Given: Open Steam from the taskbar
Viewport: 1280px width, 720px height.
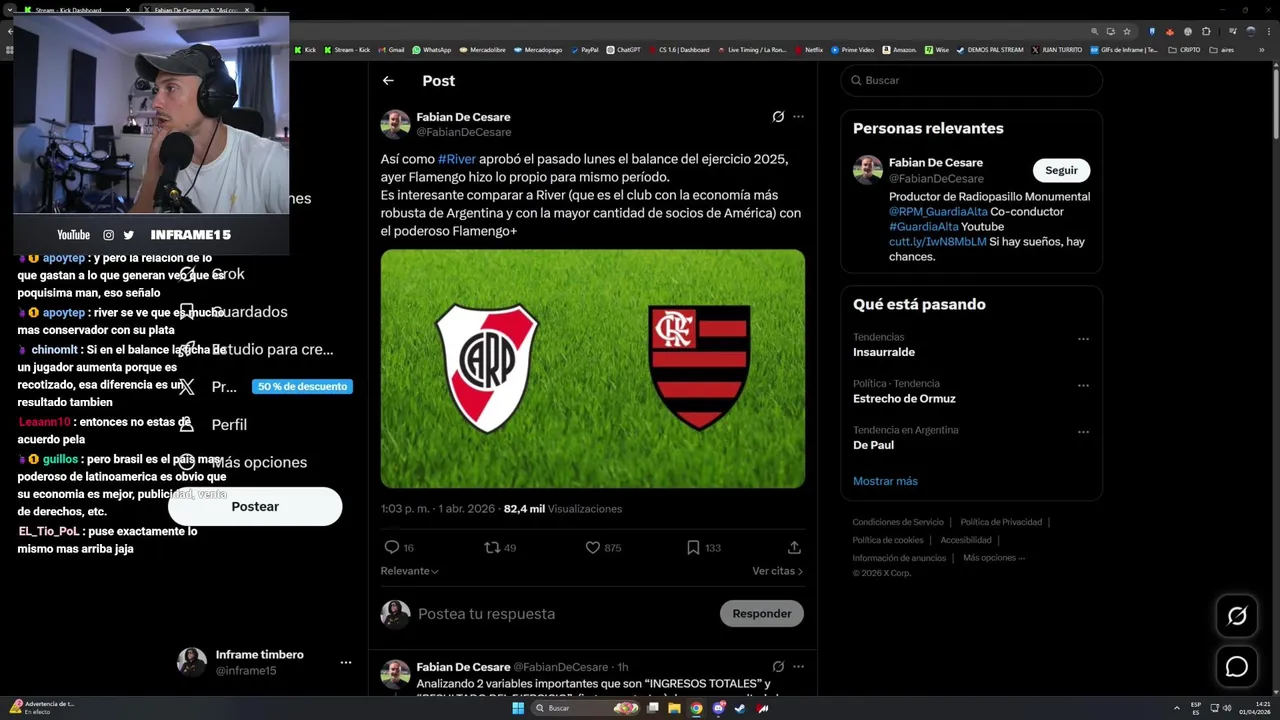Looking at the screenshot, I should 740,708.
